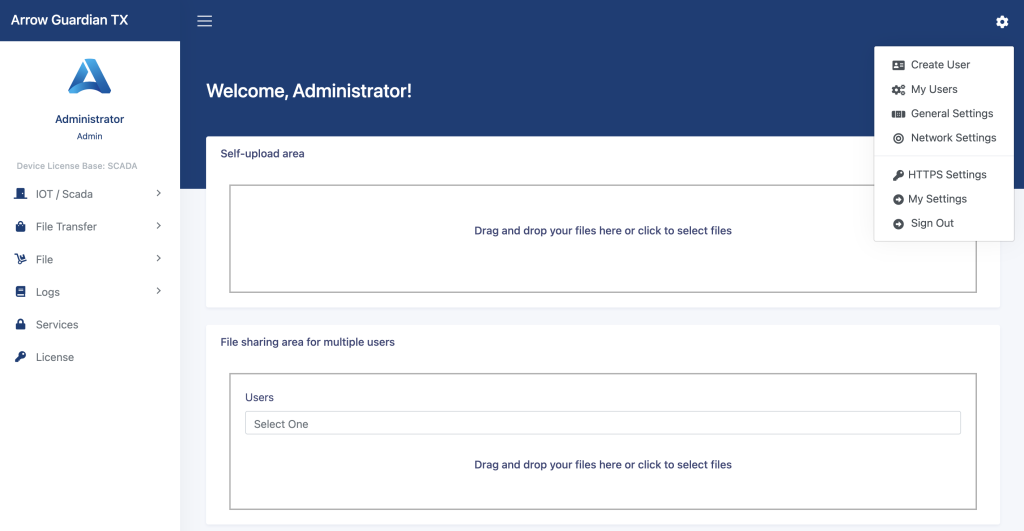Open the gear settings menu
This screenshot has width=1024, height=531.
pyautogui.click(x=1002, y=22)
